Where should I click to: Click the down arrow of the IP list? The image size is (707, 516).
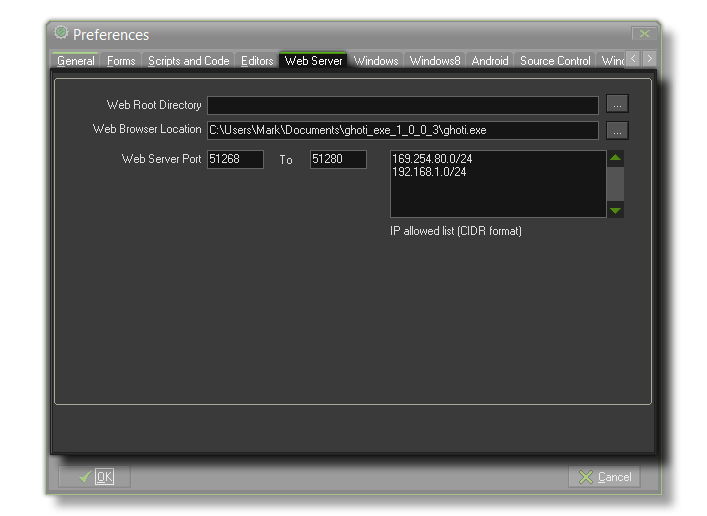pyautogui.click(x=616, y=210)
